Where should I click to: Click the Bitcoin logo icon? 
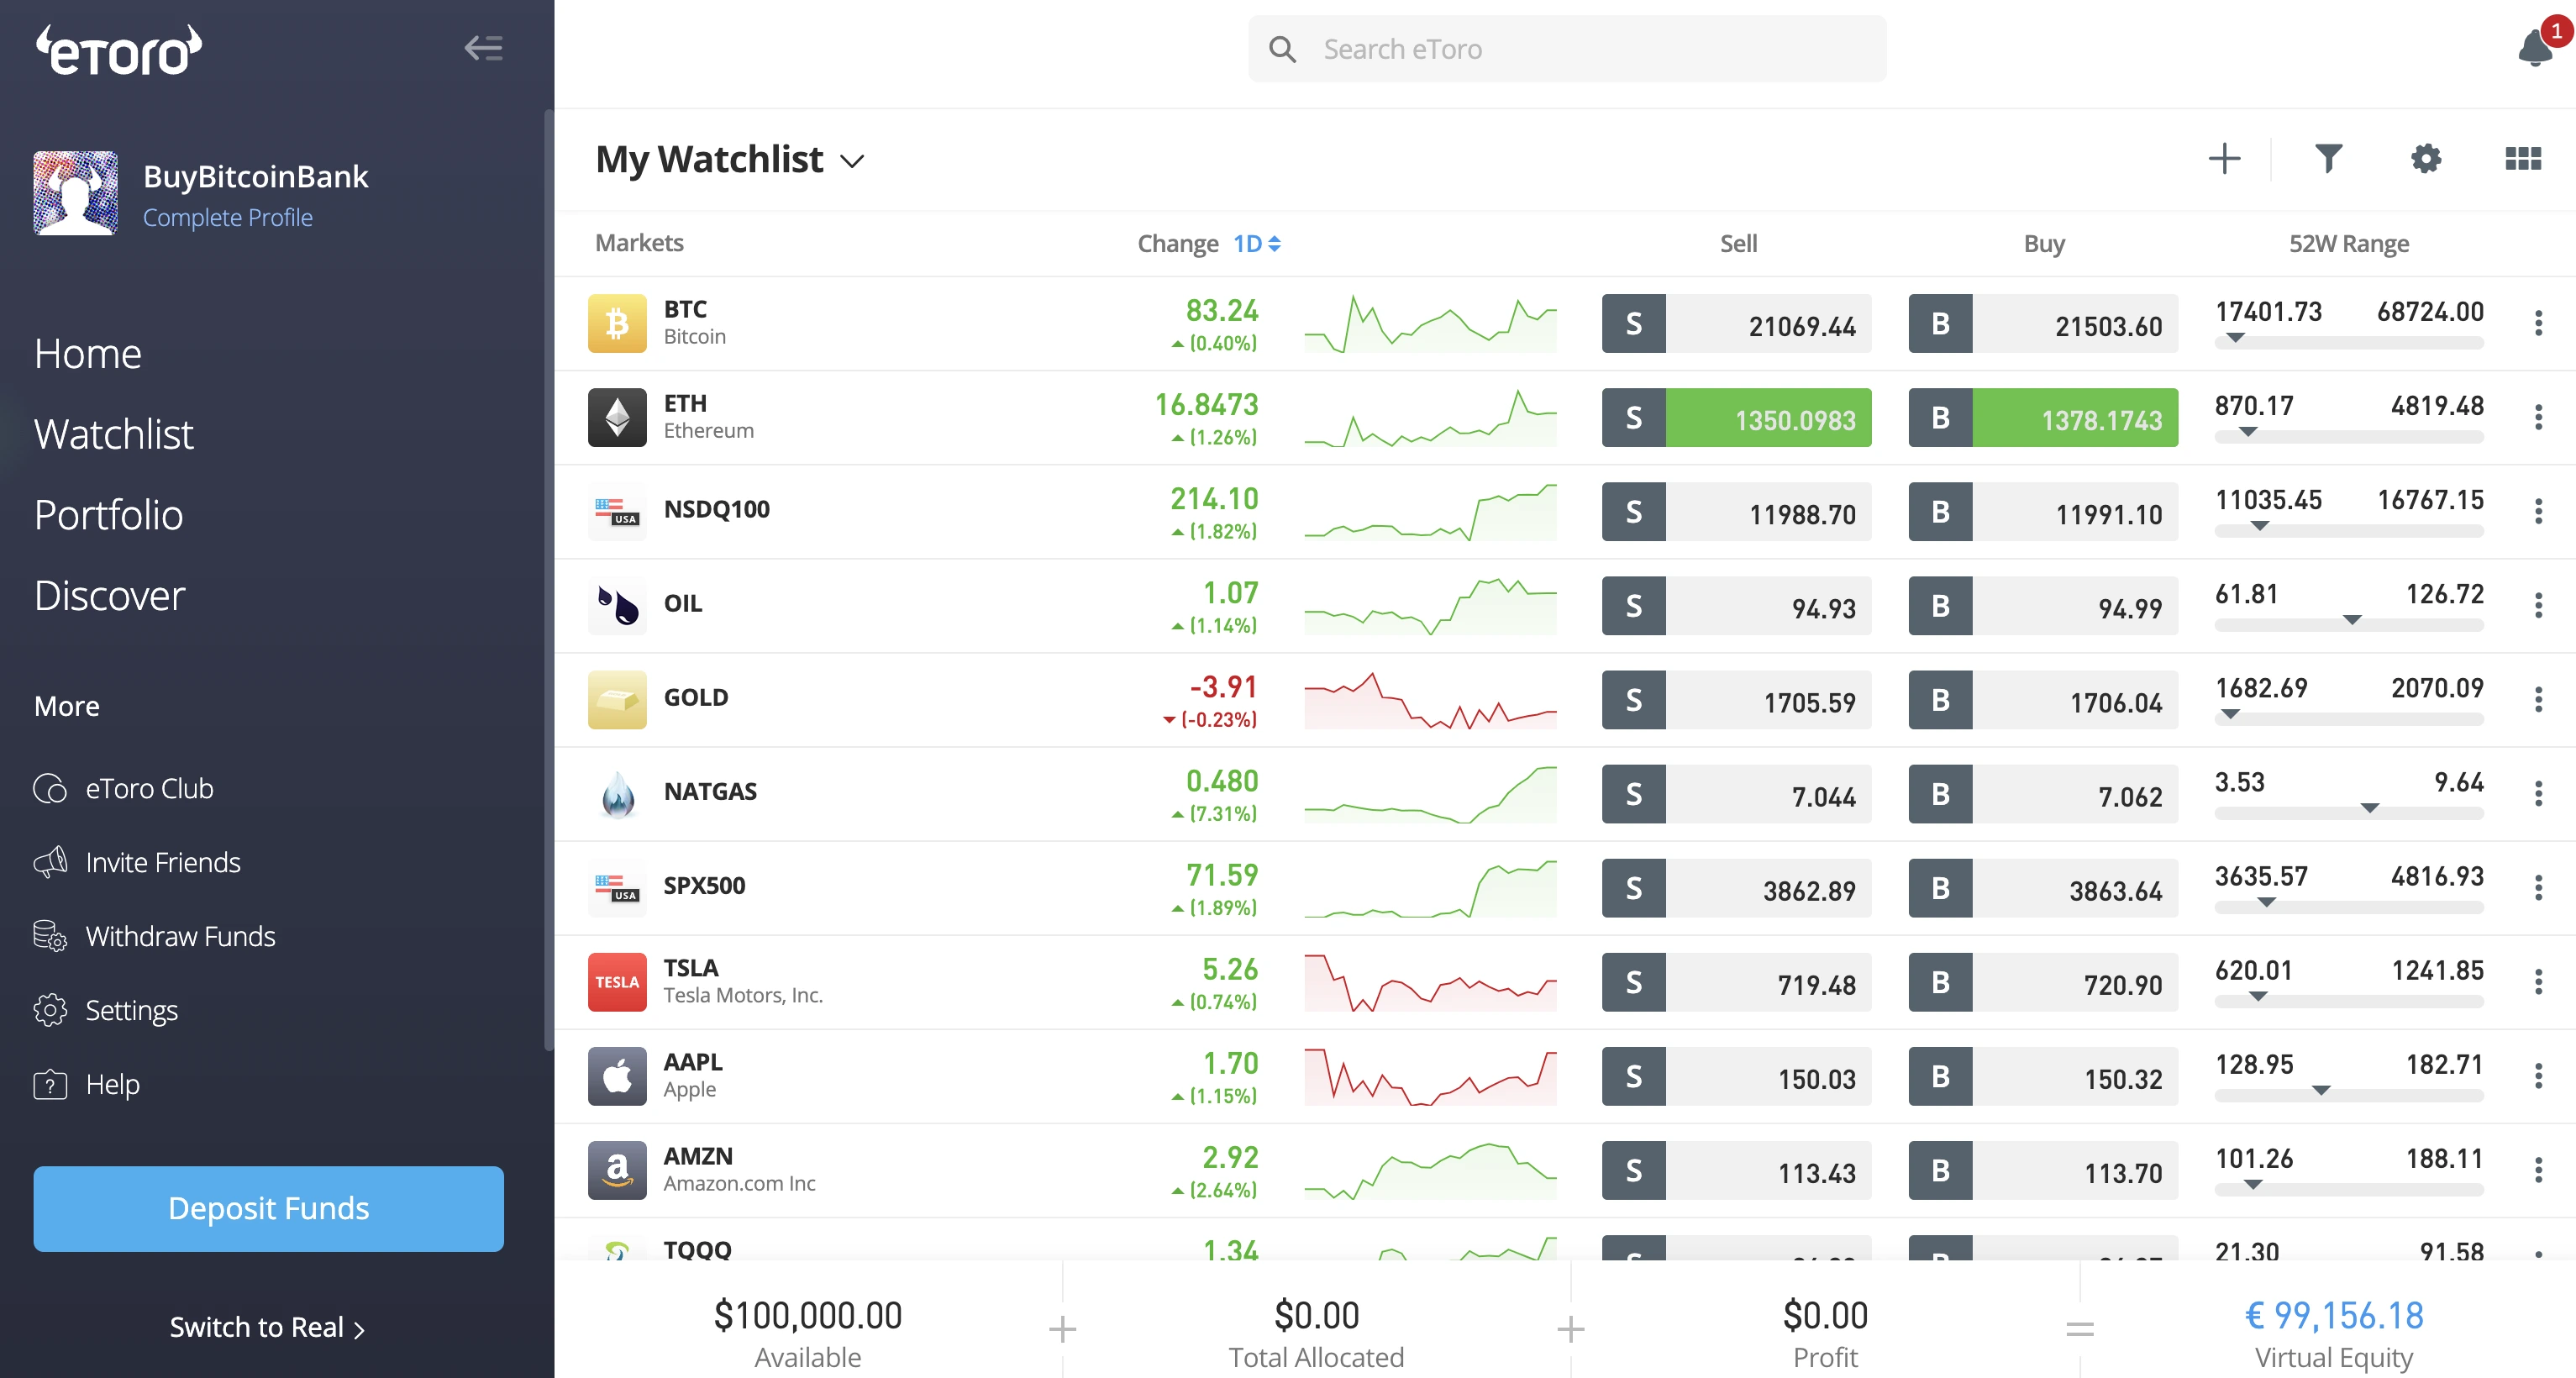click(x=617, y=323)
